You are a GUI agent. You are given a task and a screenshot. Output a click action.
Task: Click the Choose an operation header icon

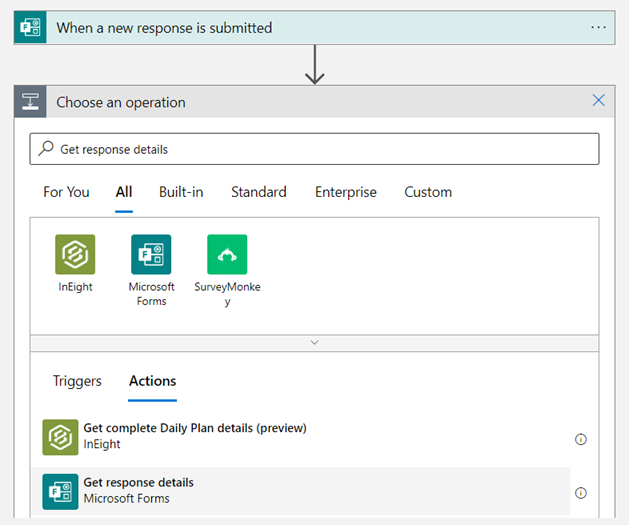pos(29,102)
